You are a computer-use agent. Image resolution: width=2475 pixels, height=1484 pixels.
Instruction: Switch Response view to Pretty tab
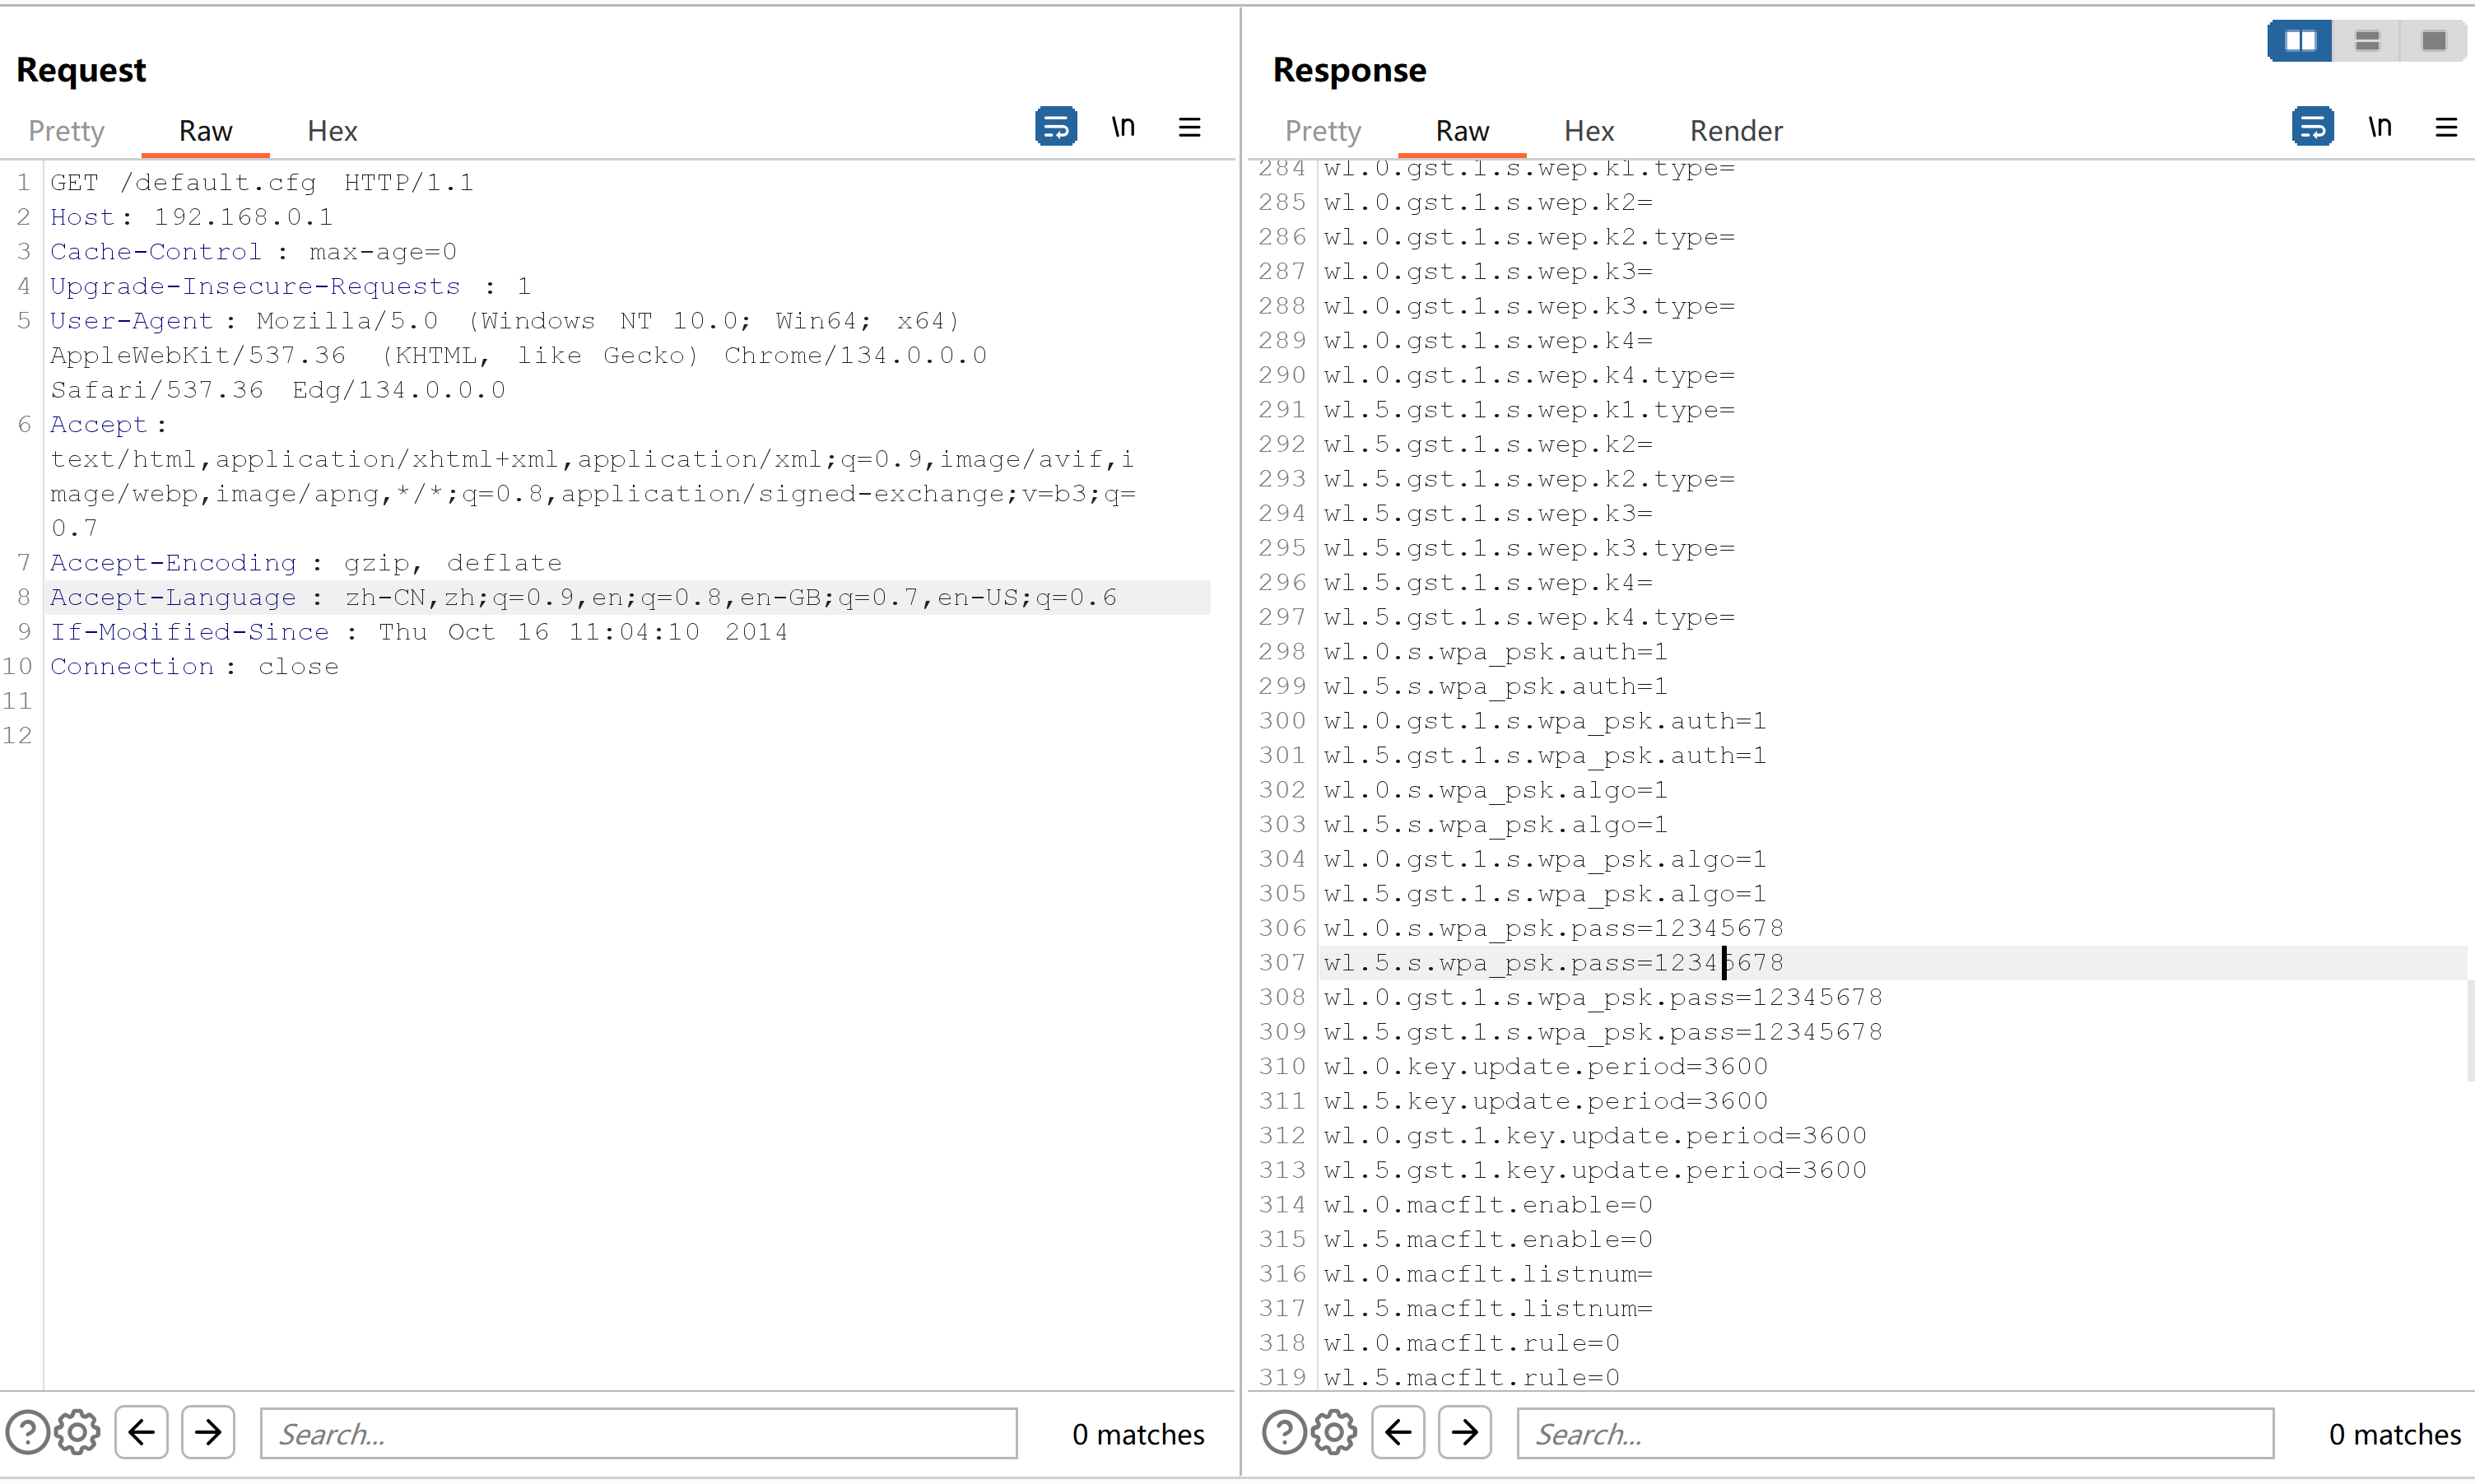(x=1322, y=131)
